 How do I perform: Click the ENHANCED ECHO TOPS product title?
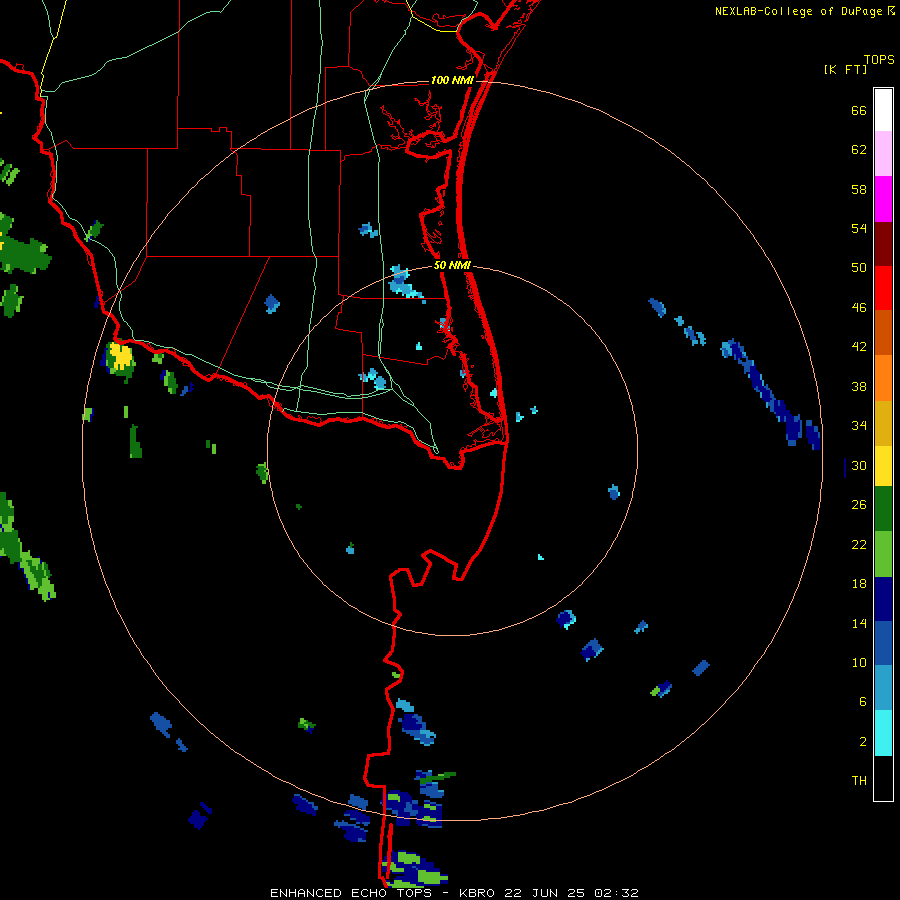pyautogui.click(x=351, y=893)
